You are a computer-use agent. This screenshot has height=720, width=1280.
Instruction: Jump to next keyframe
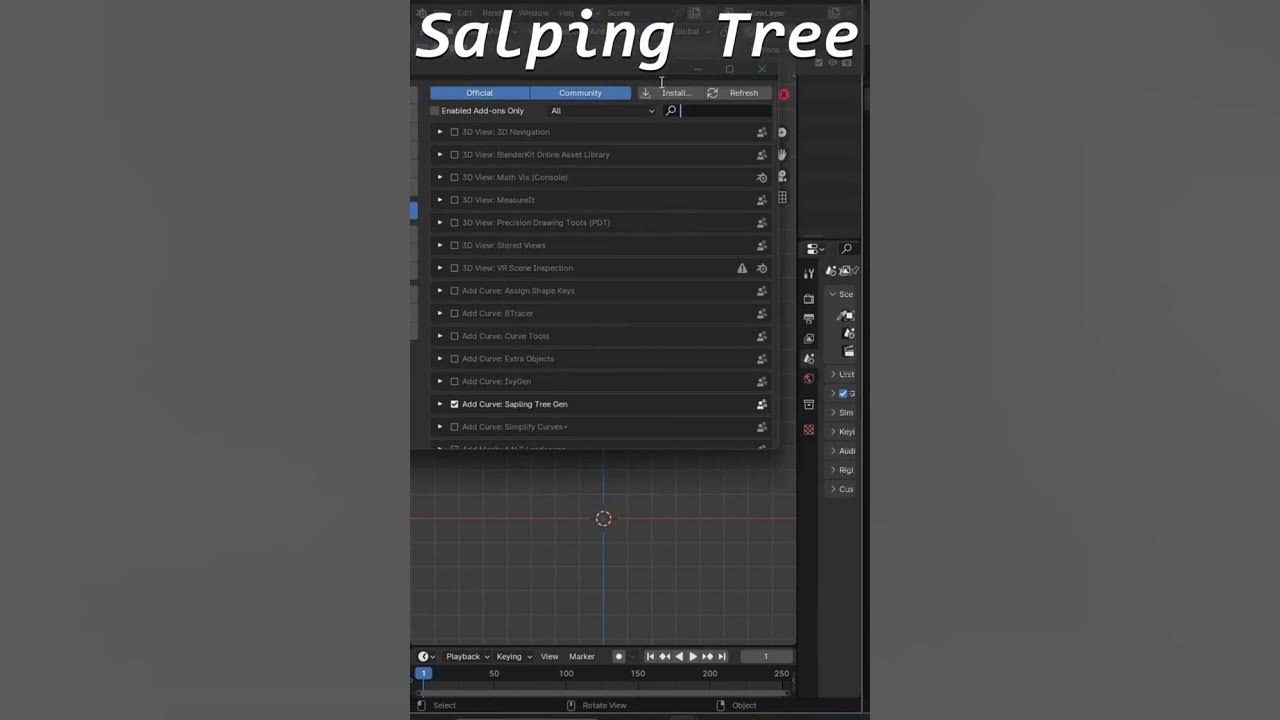point(708,657)
